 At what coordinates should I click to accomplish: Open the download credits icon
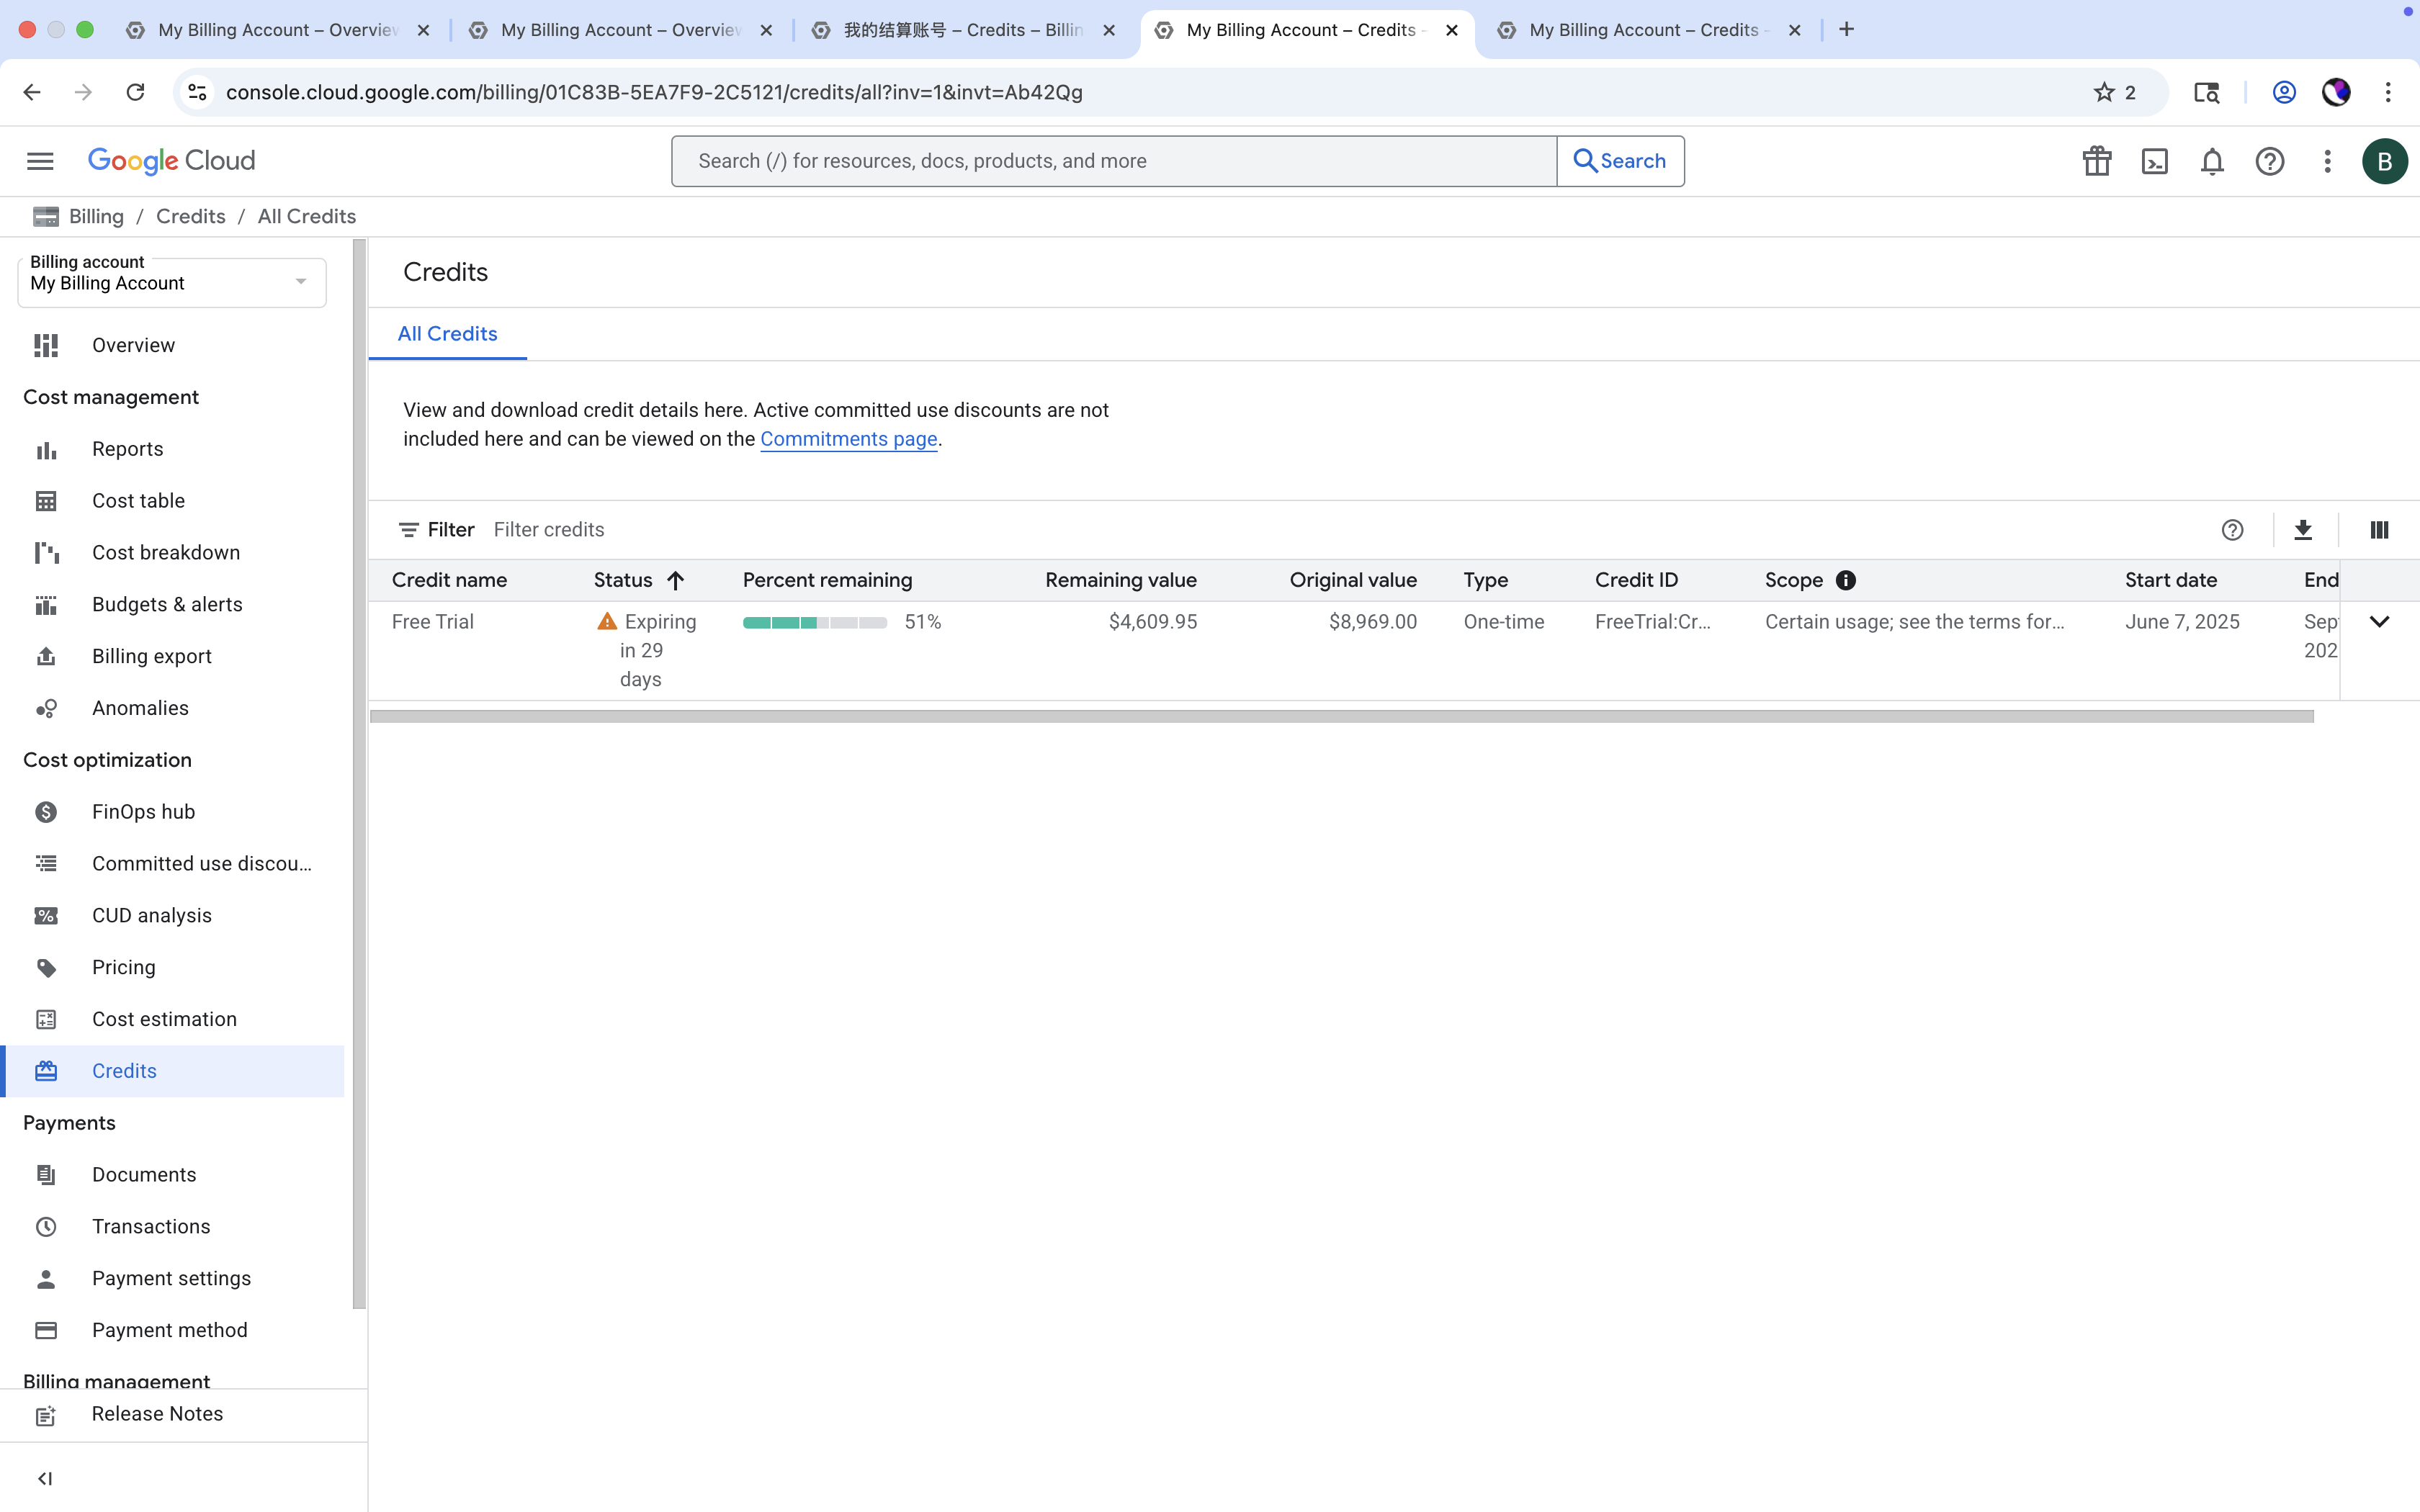click(2303, 529)
